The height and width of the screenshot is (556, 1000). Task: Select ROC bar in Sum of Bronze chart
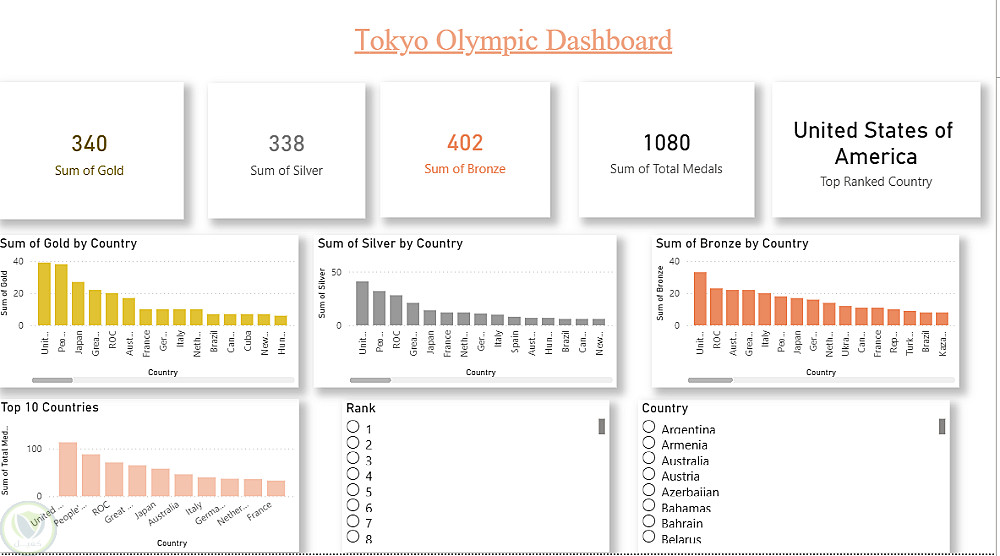tap(716, 307)
